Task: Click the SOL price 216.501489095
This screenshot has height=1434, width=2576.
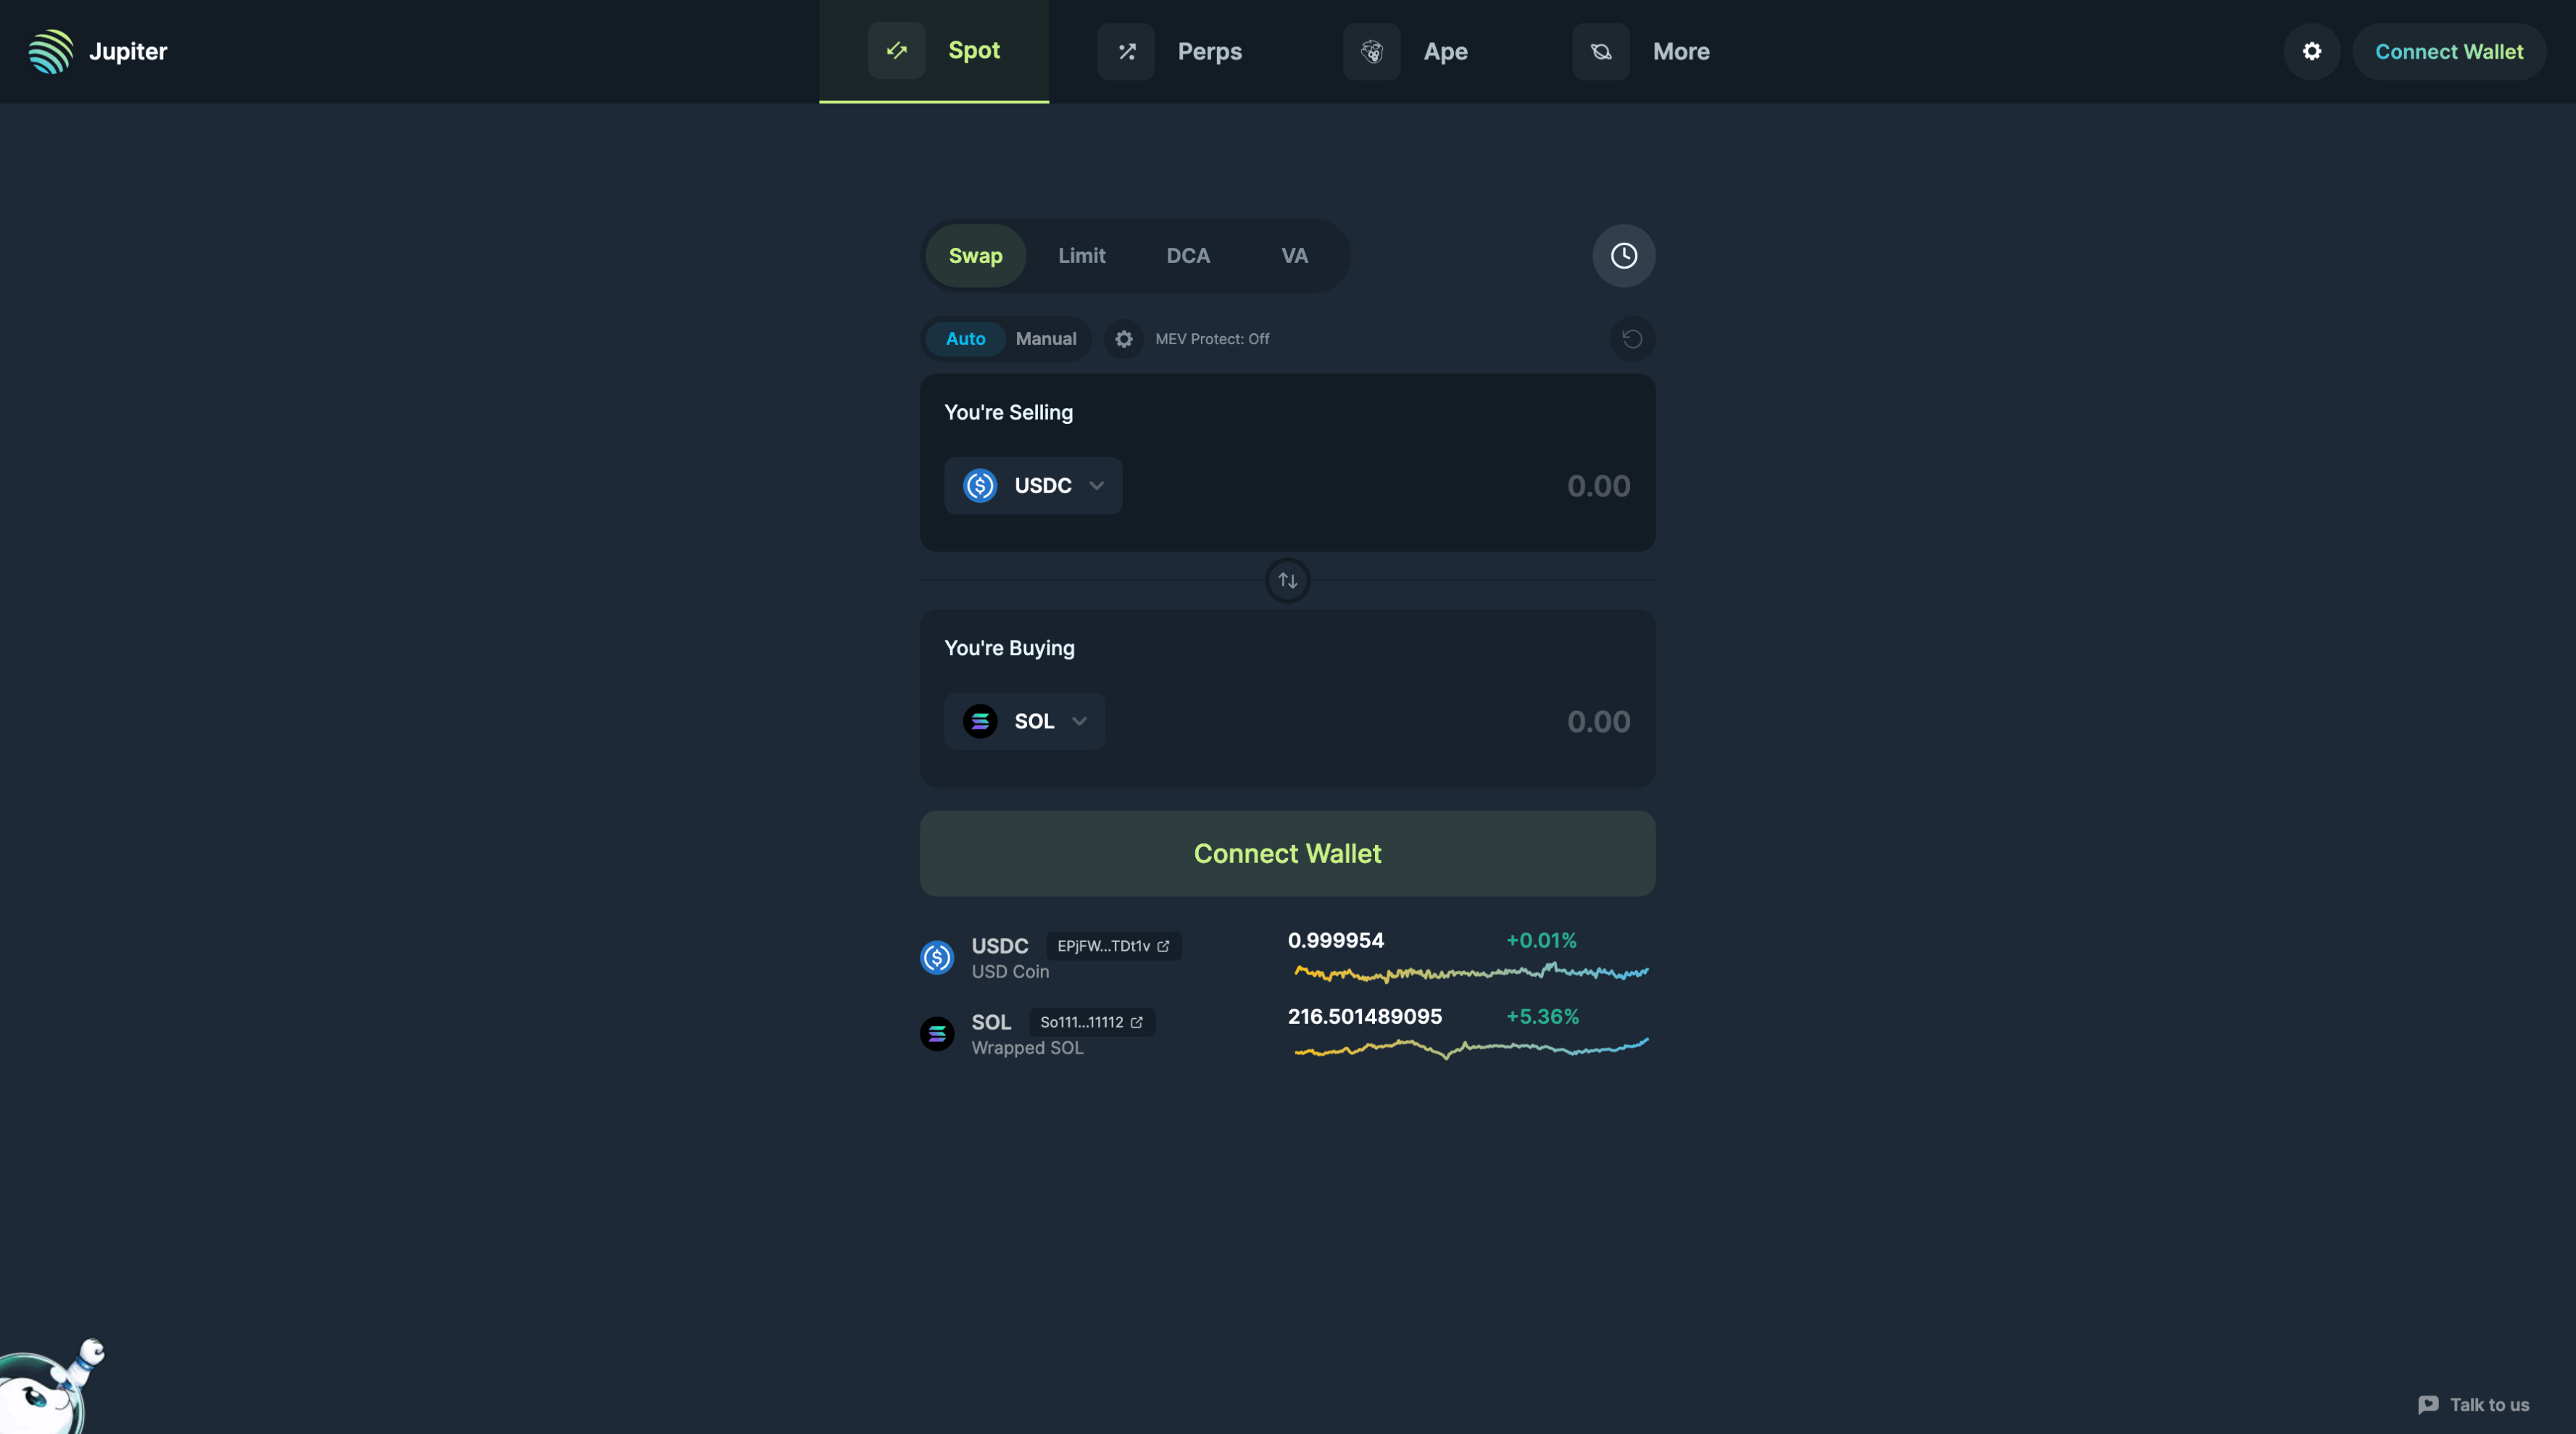Action: tap(1365, 1016)
